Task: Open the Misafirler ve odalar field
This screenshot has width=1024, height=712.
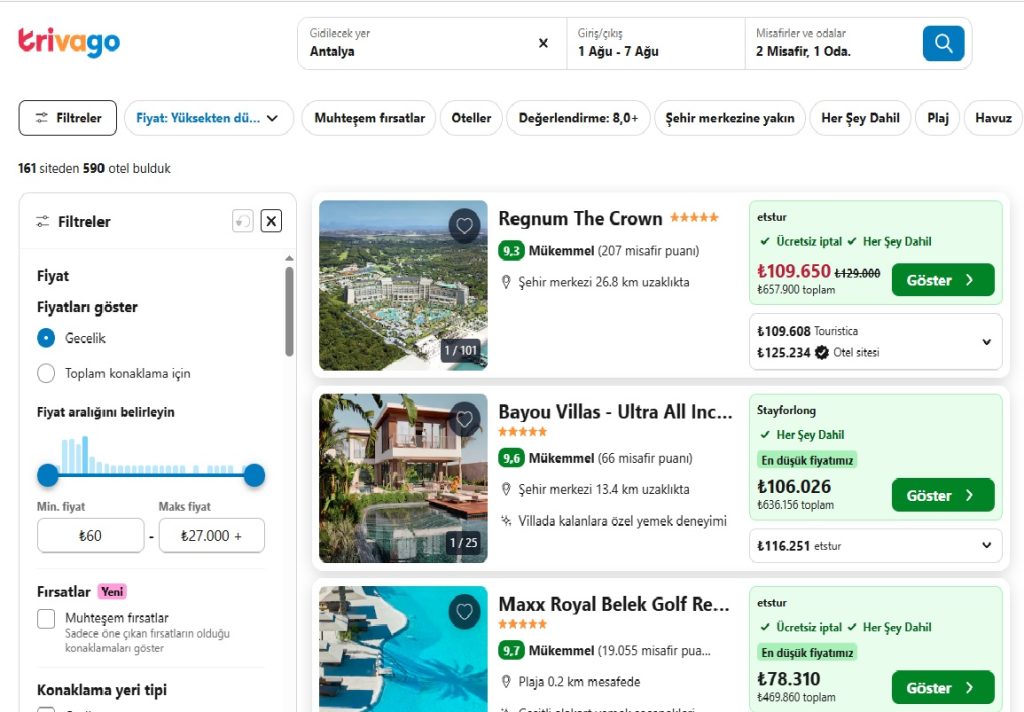Action: 833,43
